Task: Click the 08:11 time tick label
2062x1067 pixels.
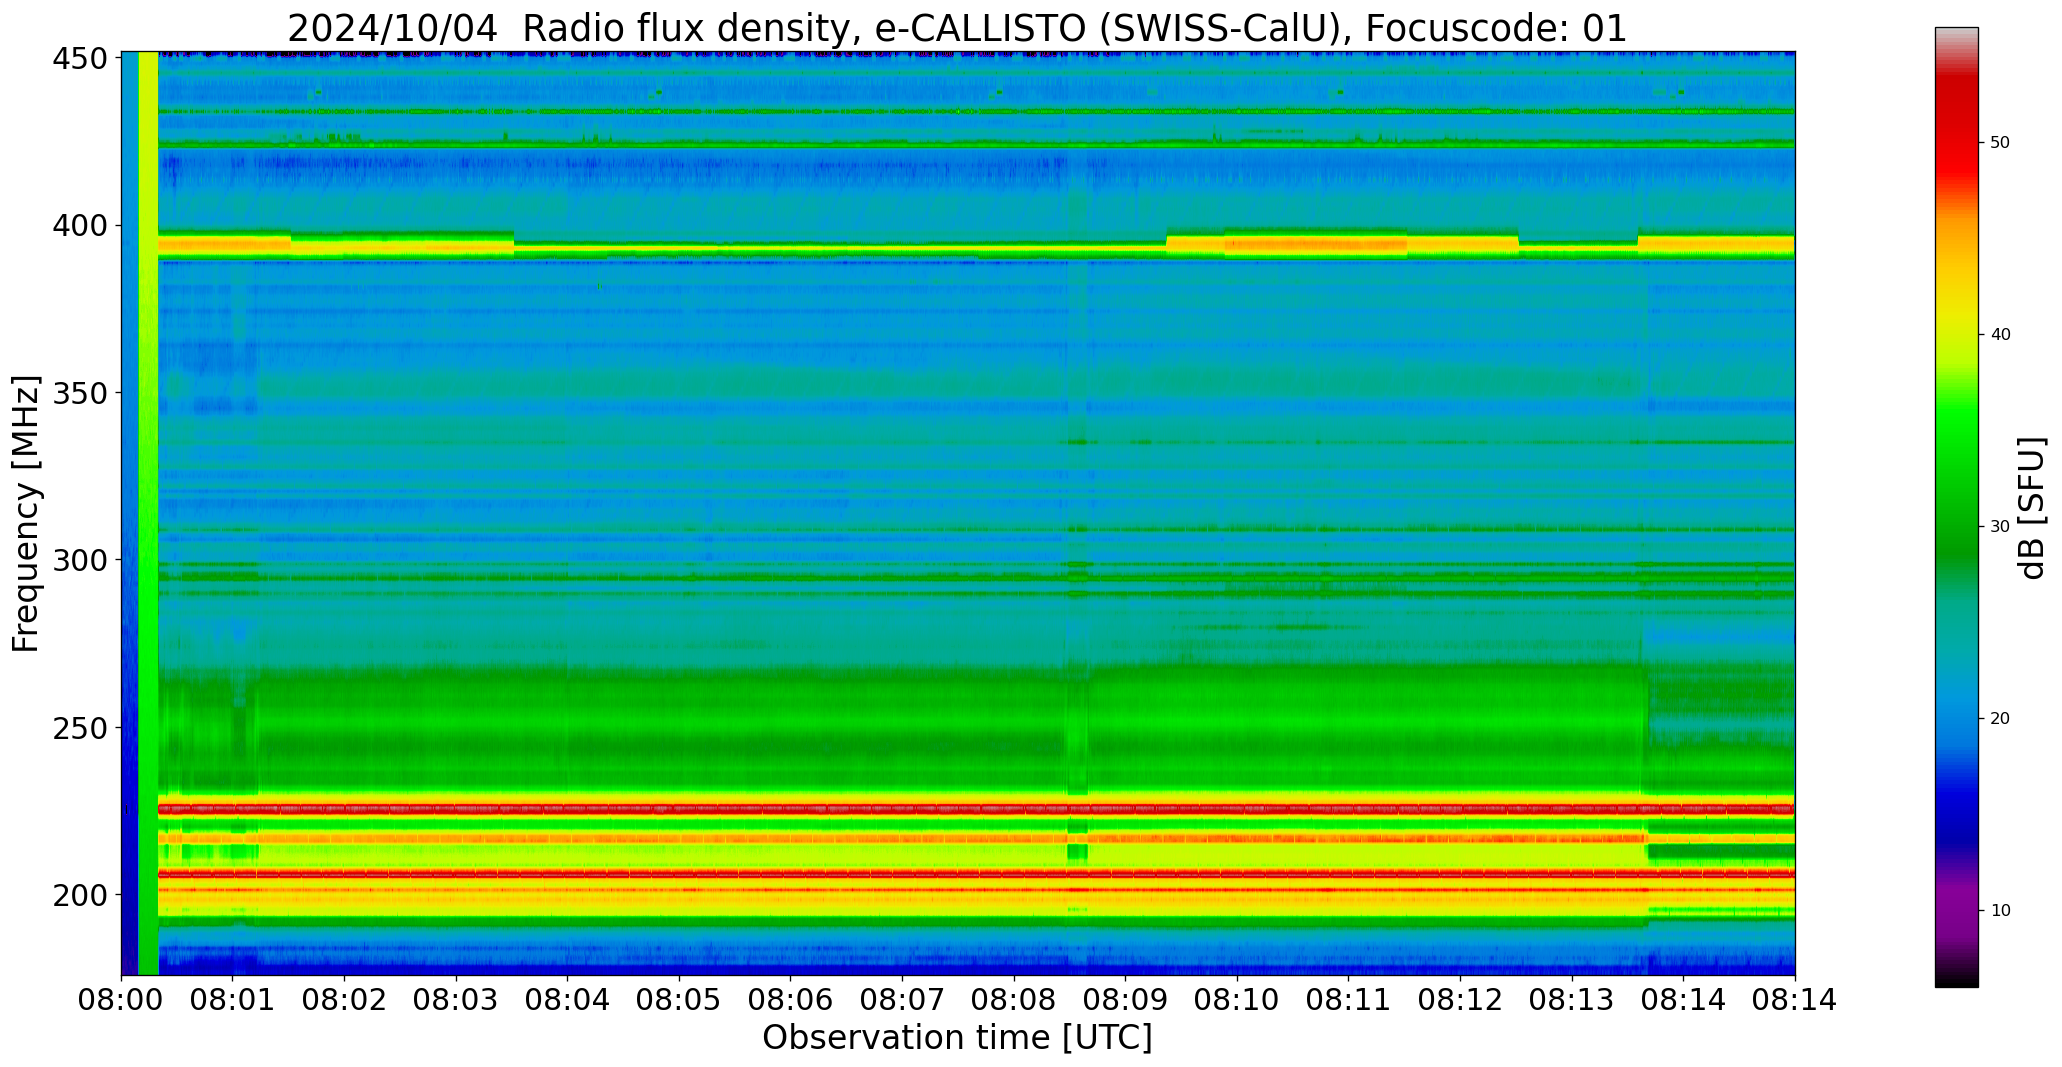Action: pos(1348,1000)
